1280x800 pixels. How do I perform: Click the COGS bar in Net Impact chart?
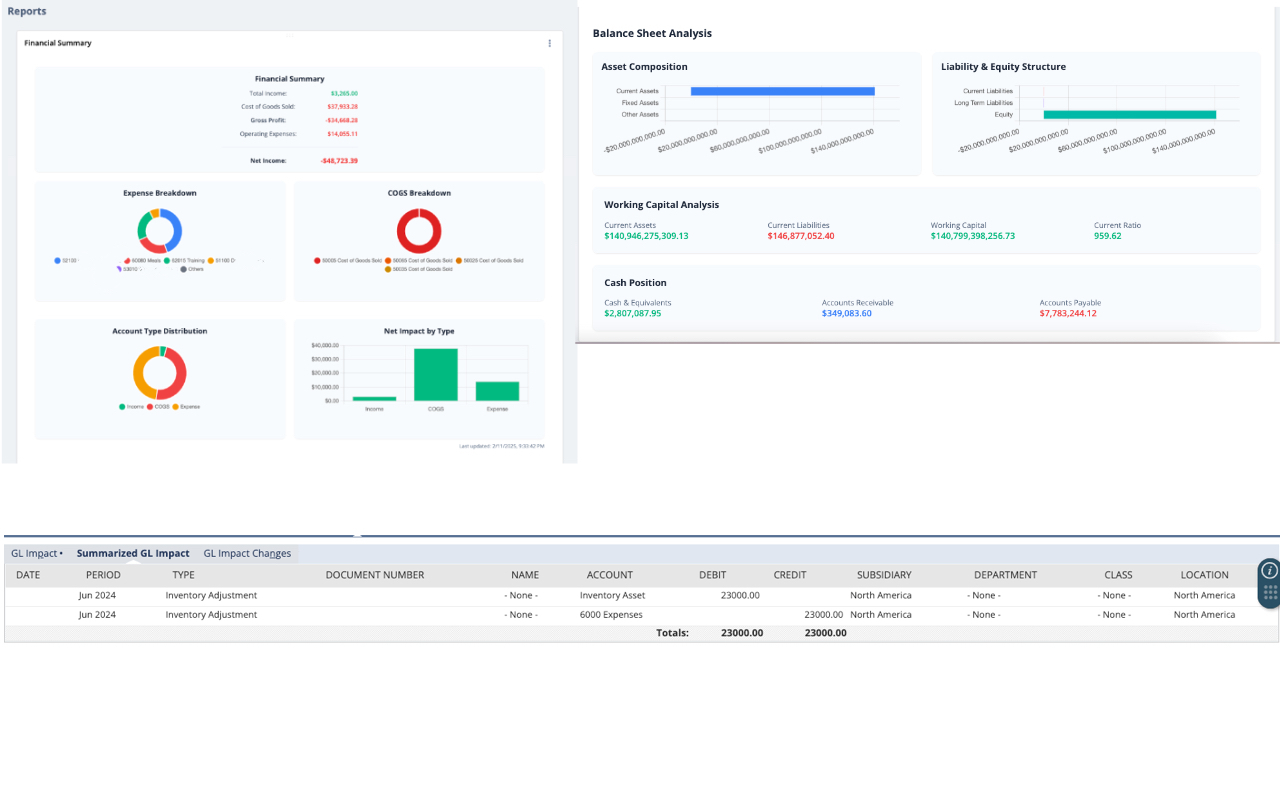tap(436, 374)
